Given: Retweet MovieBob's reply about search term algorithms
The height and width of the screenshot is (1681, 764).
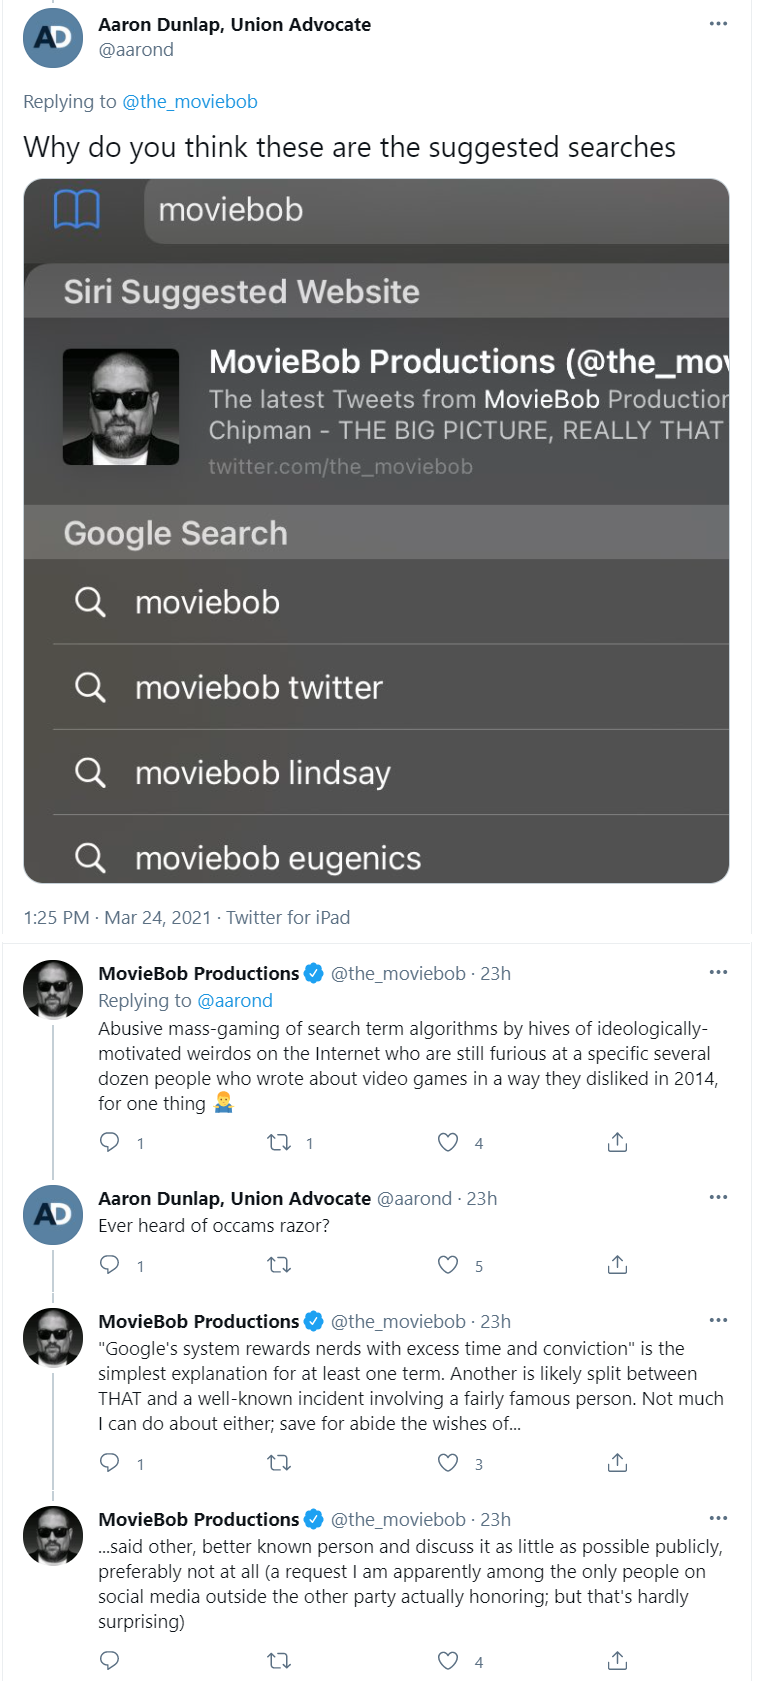Looking at the screenshot, I should (x=279, y=1142).
